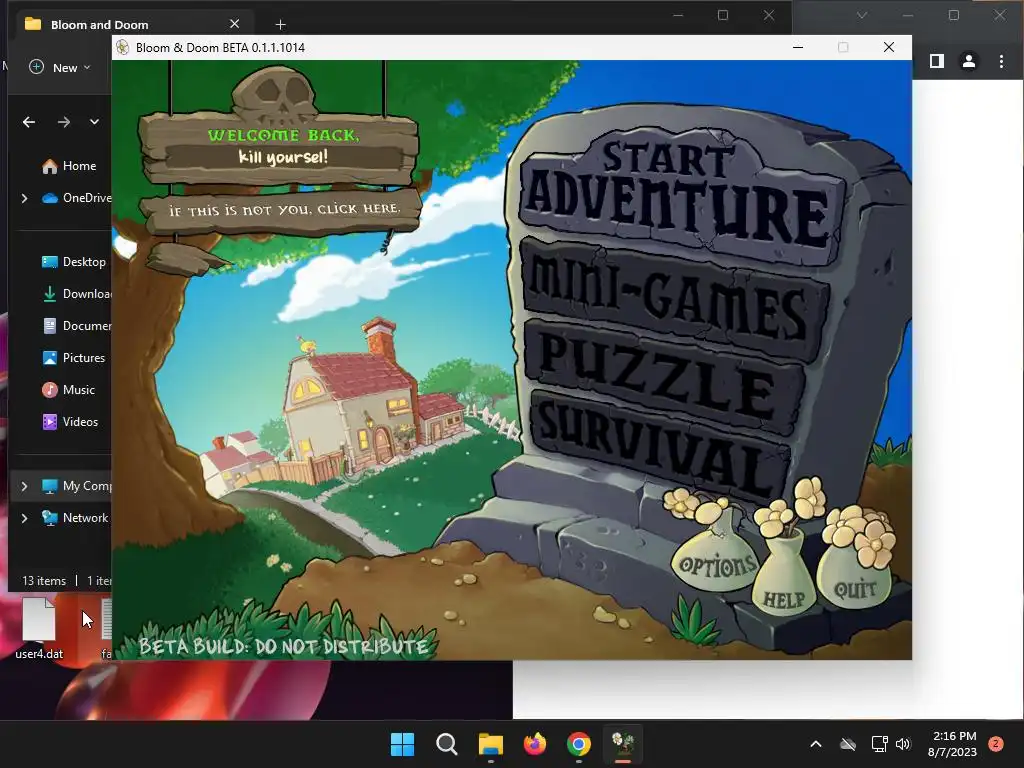The width and height of the screenshot is (1024, 768).
Task: Click OneDrive tray icon
Action: 848,744
